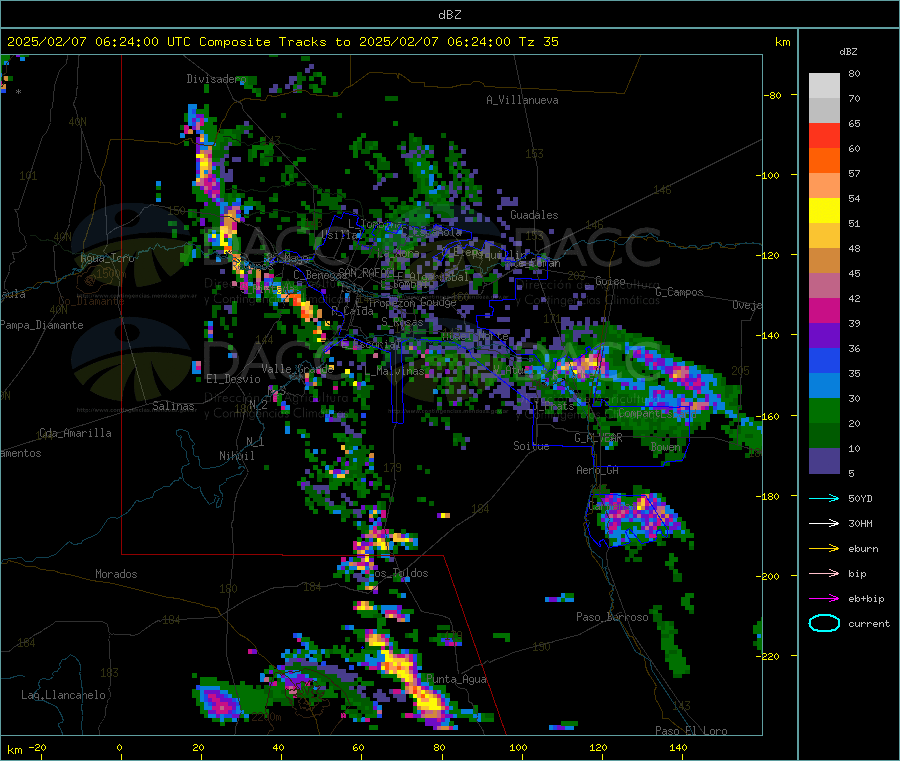Click the 'C_Campos' map label

(x=679, y=292)
